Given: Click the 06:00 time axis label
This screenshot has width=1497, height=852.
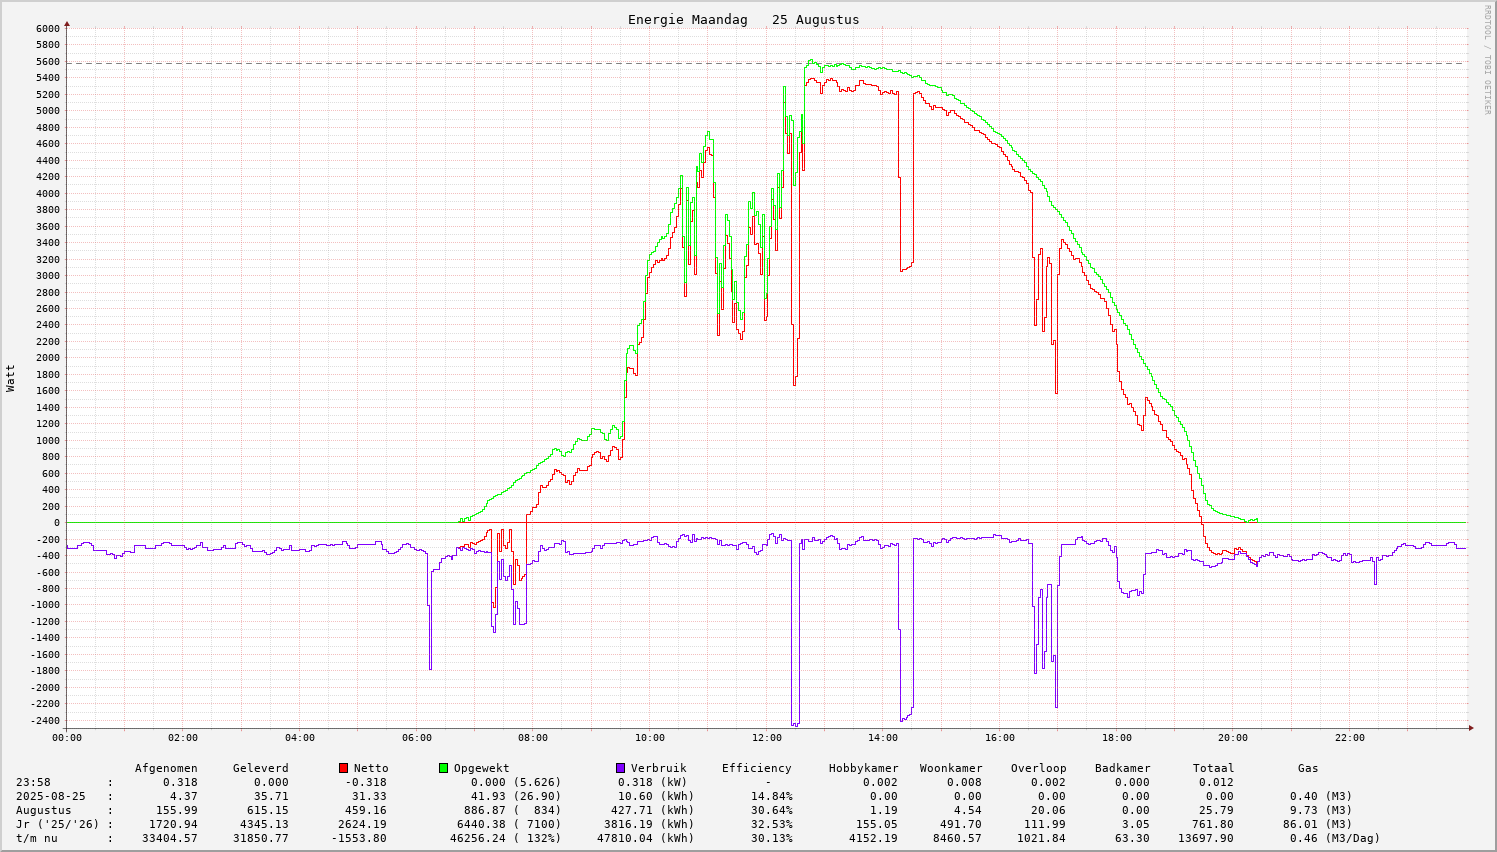Looking at the screenshot, I should [x=417, y=738].
